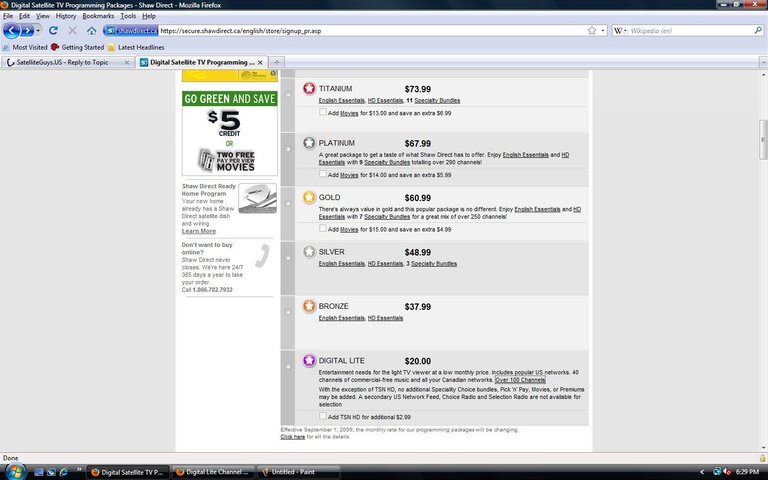
Task: Check Add TSN HD for additional $2.99
Action: (x=322, y=416)
